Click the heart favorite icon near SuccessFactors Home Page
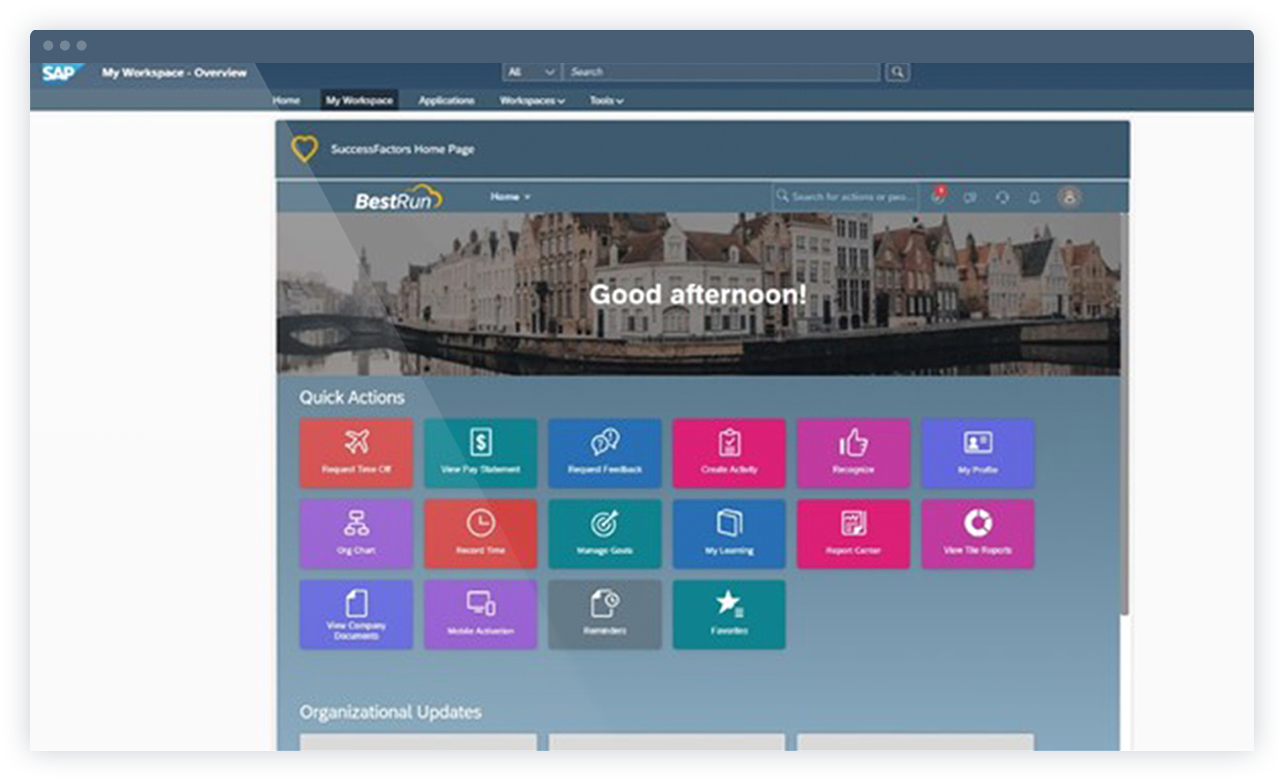The width and height of the screenshot is (1284, 780). click(x=303, y=148)
